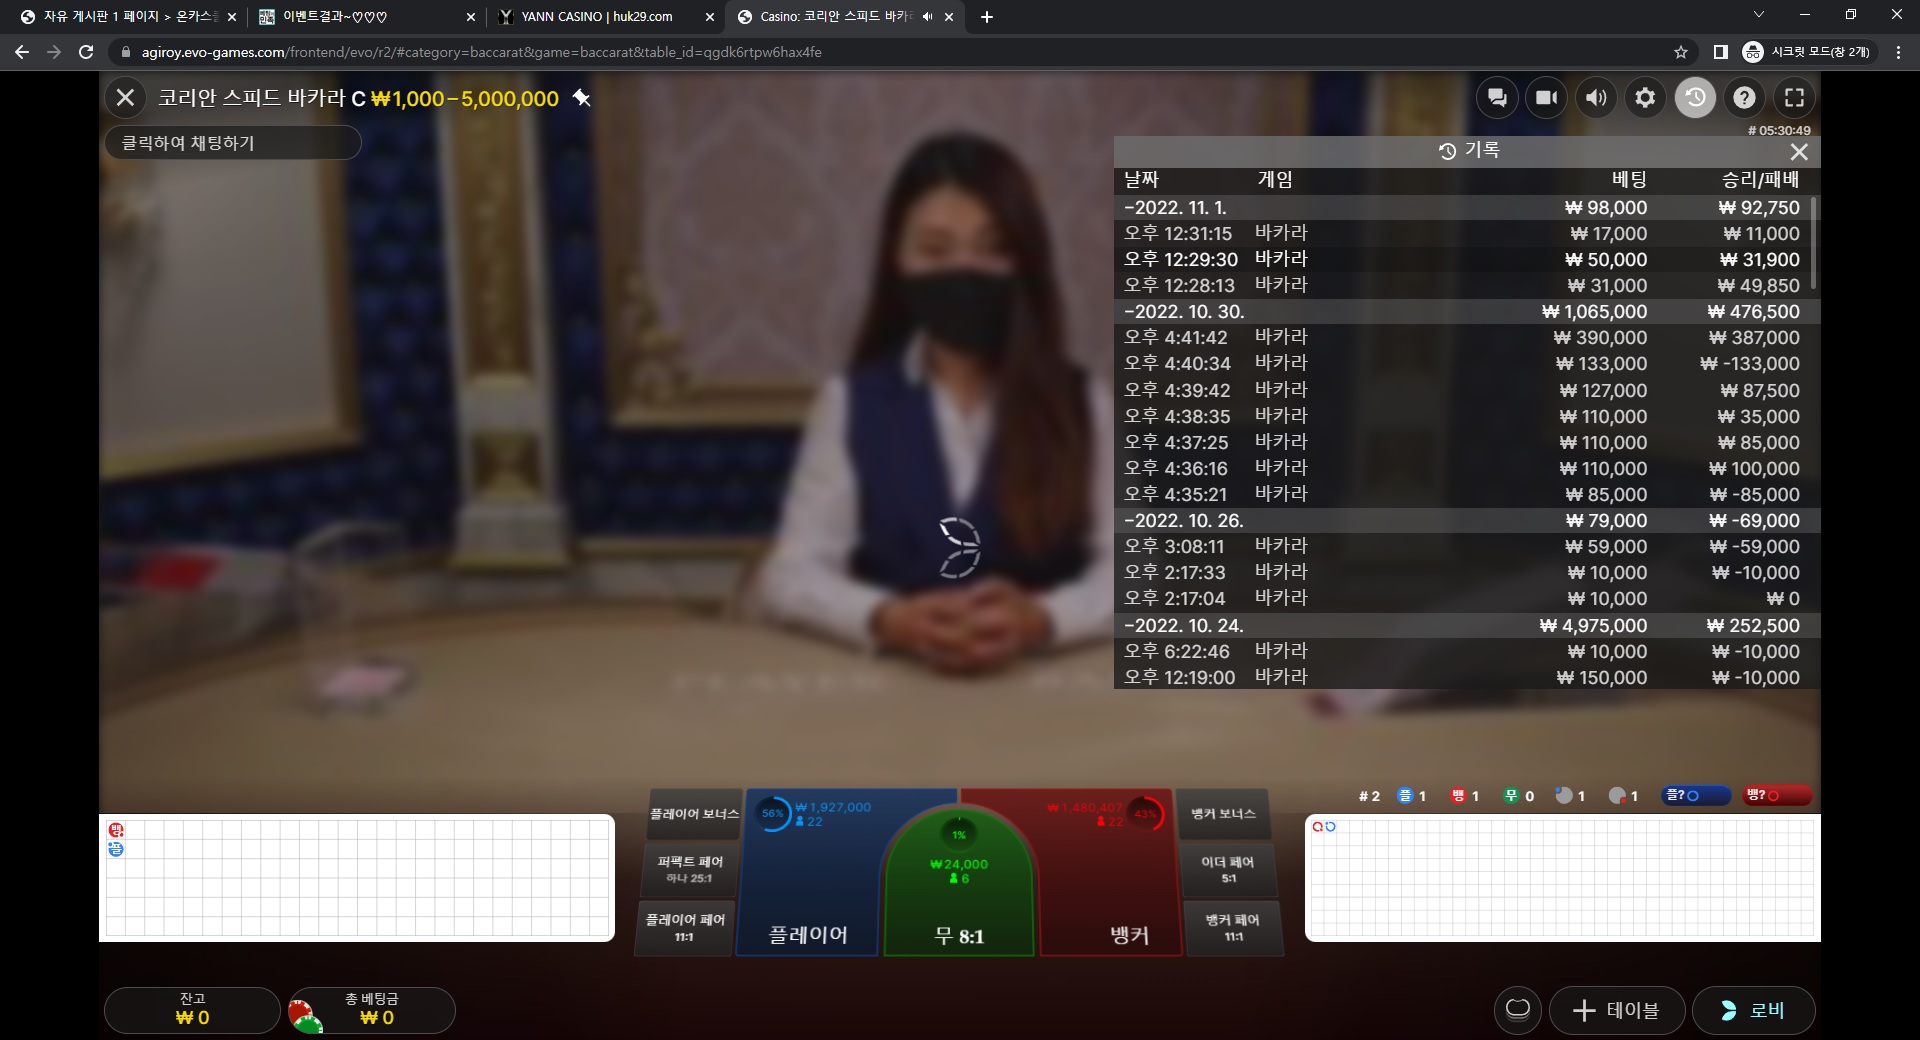
Task: Switch to YANN CASINO browser tab
Action: [597, 17]
